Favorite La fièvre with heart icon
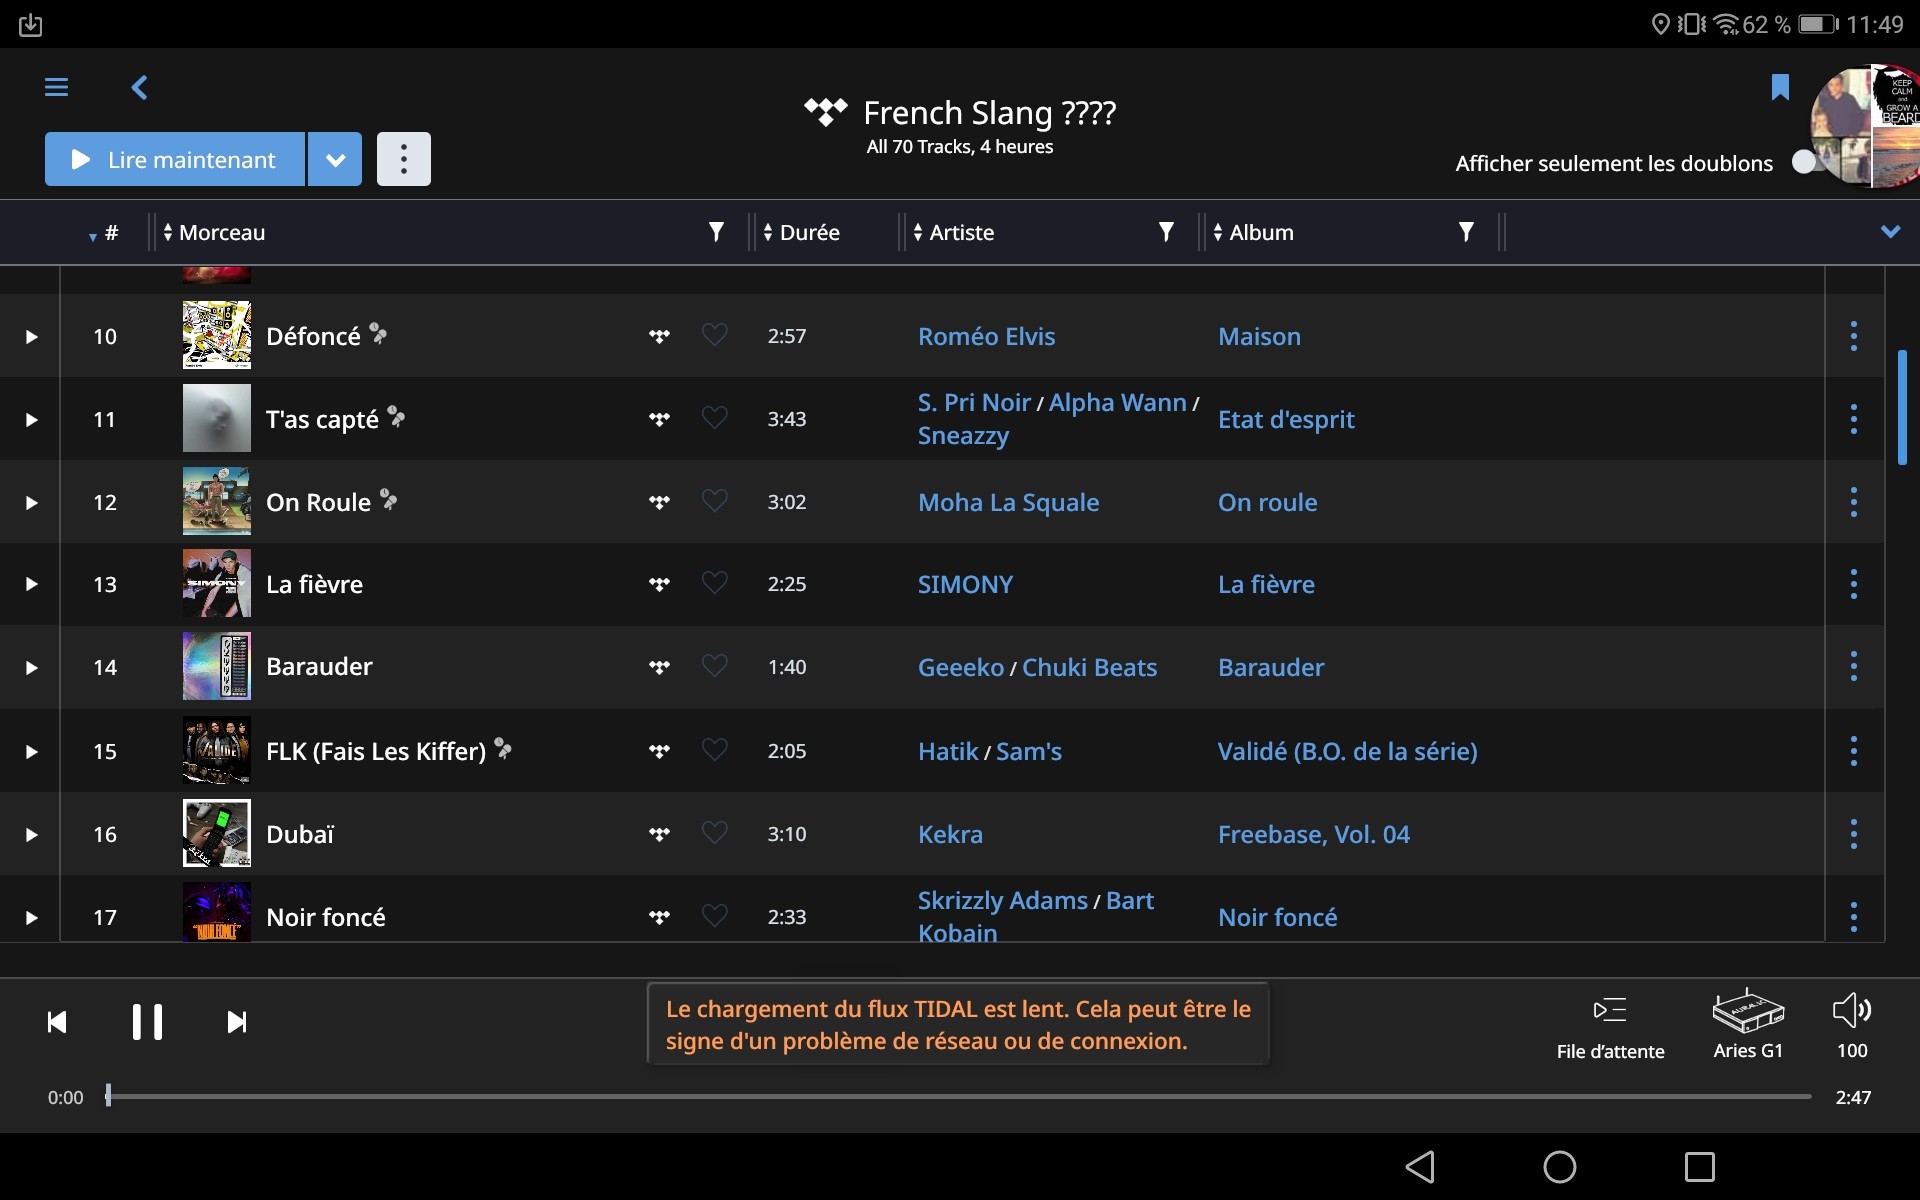Screen dimensions: 1920x1200 714,583
